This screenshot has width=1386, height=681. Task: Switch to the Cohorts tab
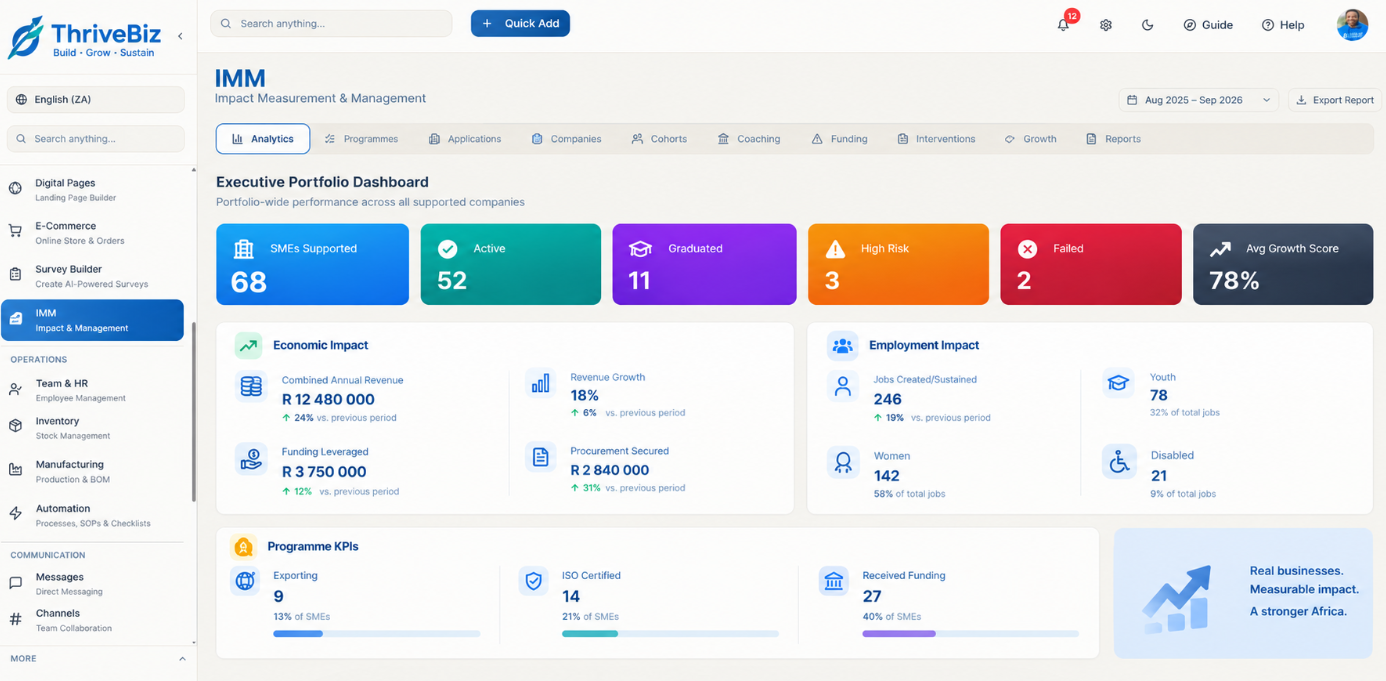tap(659, 139)
